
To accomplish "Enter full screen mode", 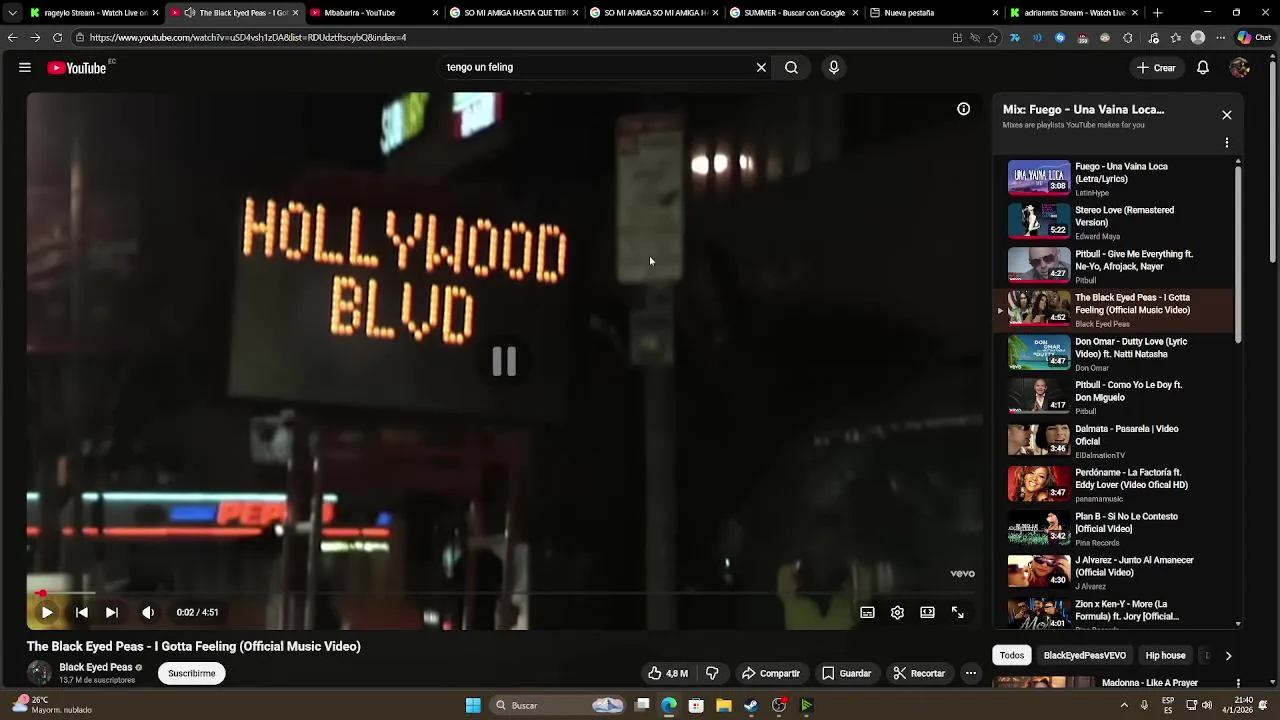I will tap(957, 612).
